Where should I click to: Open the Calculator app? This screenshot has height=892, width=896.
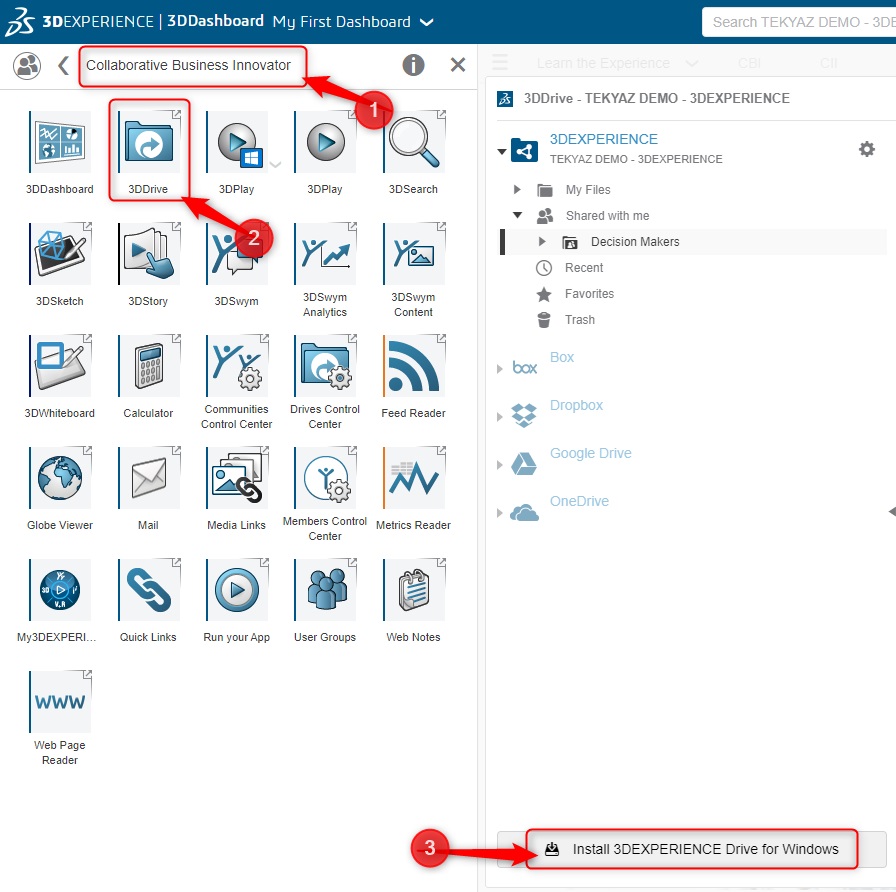pyautogui.click(x=149, y=366)
